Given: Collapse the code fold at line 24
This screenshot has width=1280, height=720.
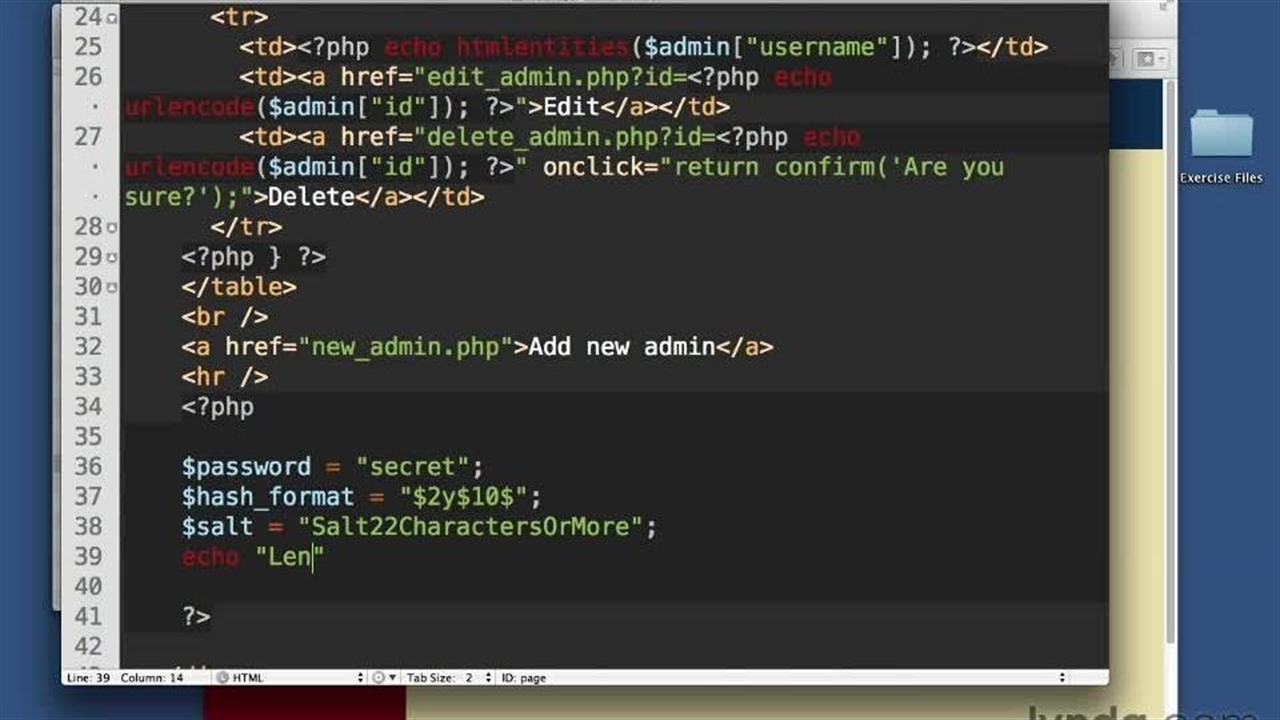Looking at the screenshot, I should click(111, 17).
